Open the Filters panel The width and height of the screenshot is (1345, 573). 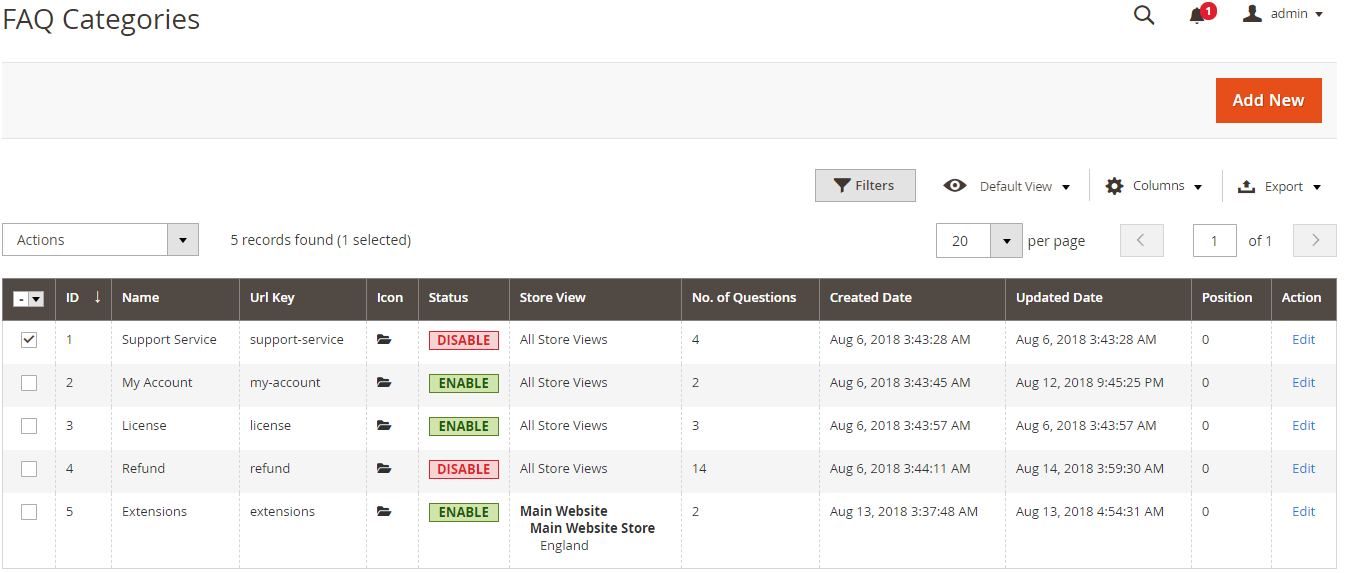coord(865,186)
